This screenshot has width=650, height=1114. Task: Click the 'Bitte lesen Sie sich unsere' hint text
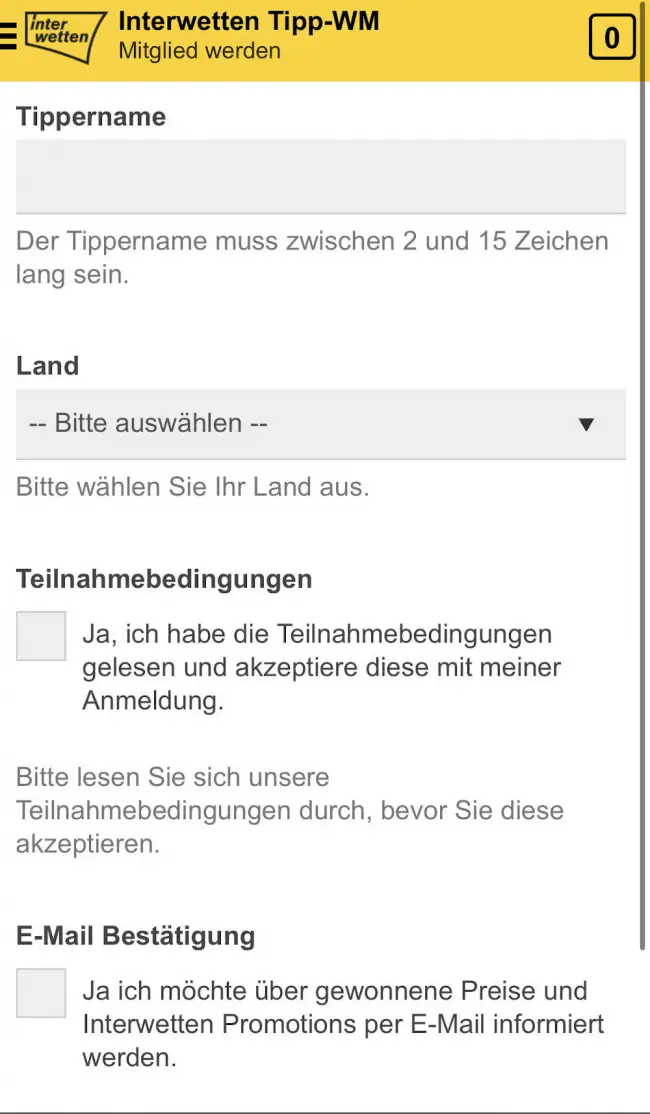[x=289, y=810]
